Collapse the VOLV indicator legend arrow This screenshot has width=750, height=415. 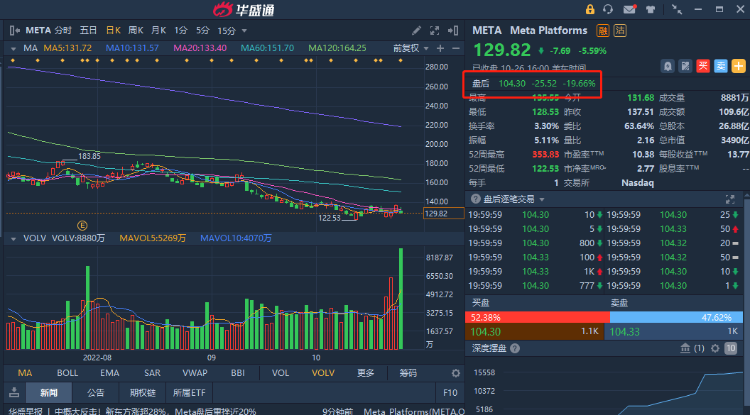[13, 238]
